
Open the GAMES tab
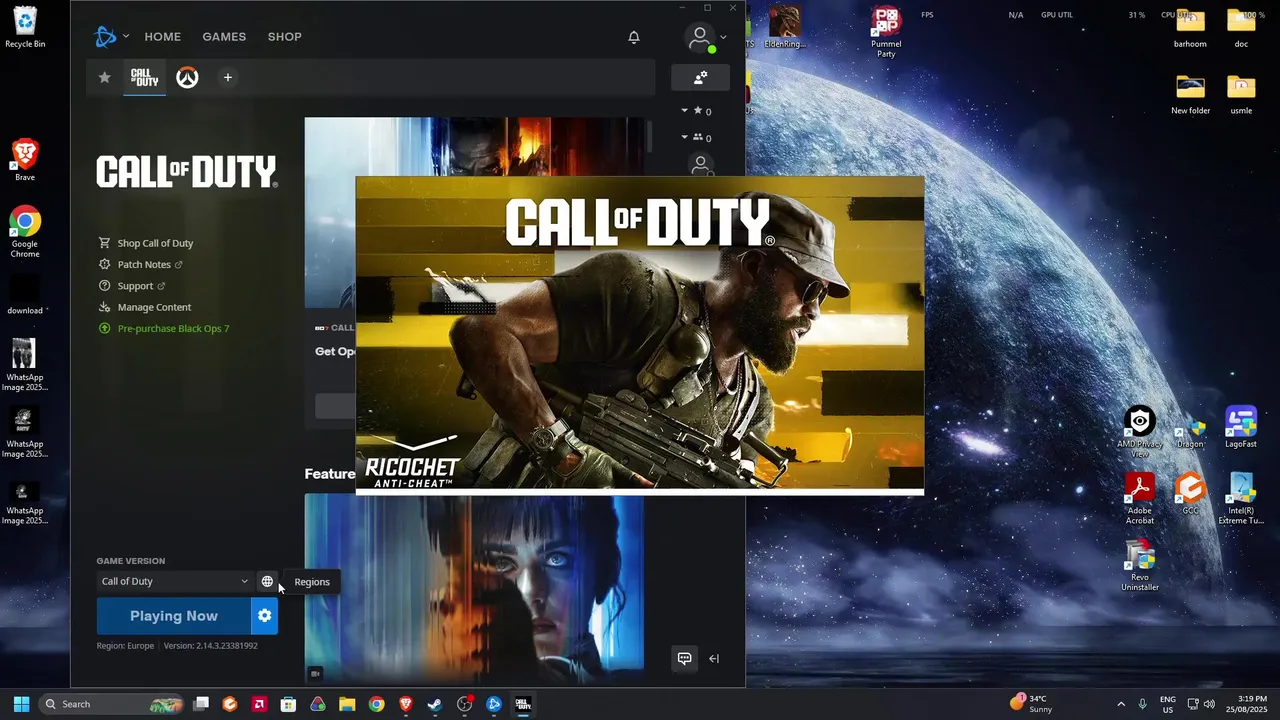point(224,37)
